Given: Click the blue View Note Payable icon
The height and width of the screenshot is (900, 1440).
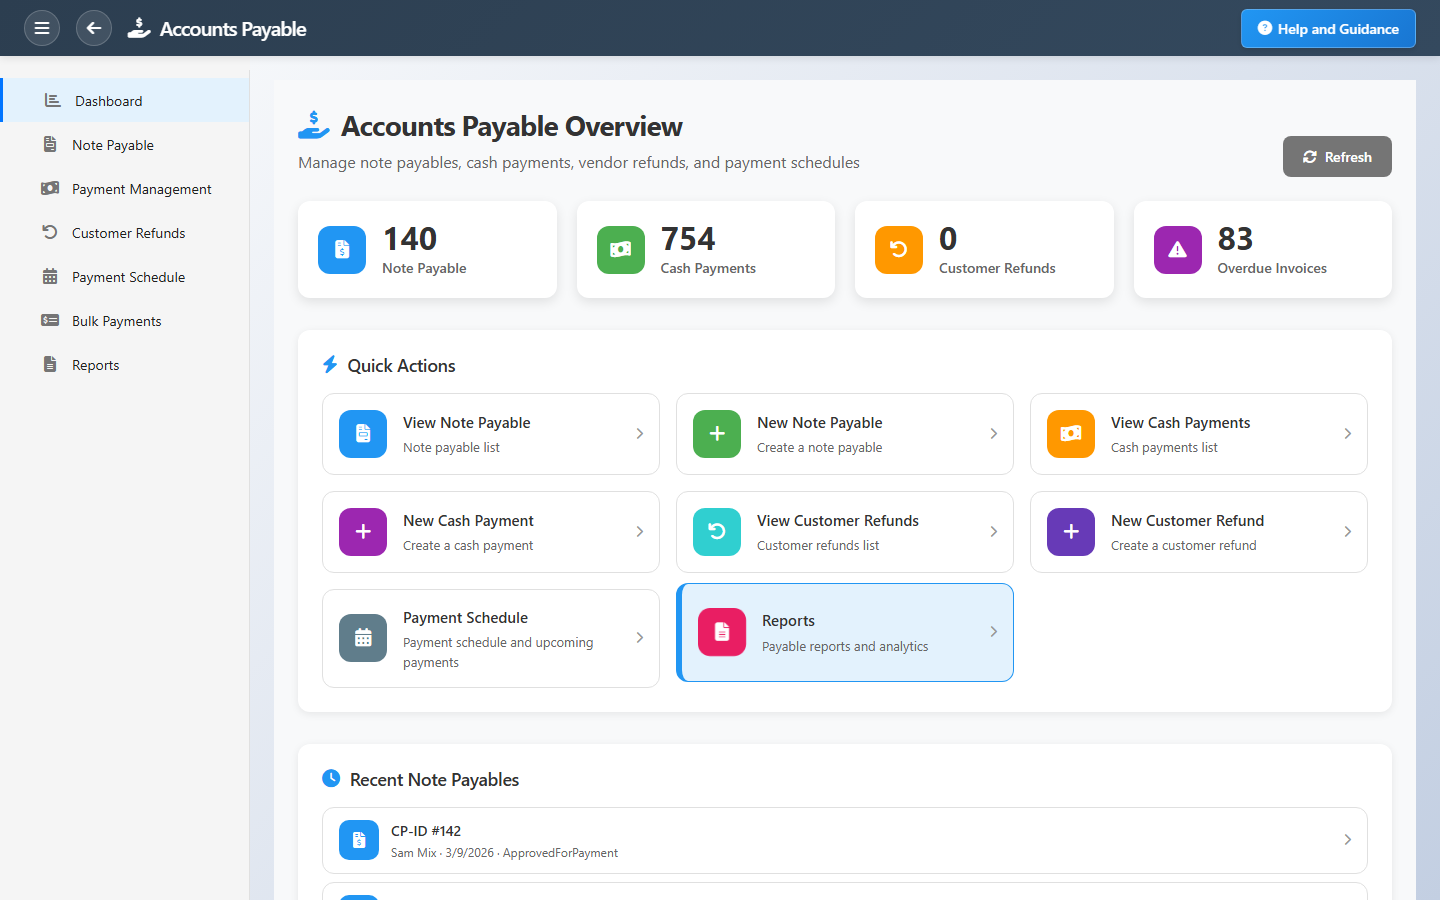Looking at the screenshot, I should pyautogui.click(x=363, y=434).
